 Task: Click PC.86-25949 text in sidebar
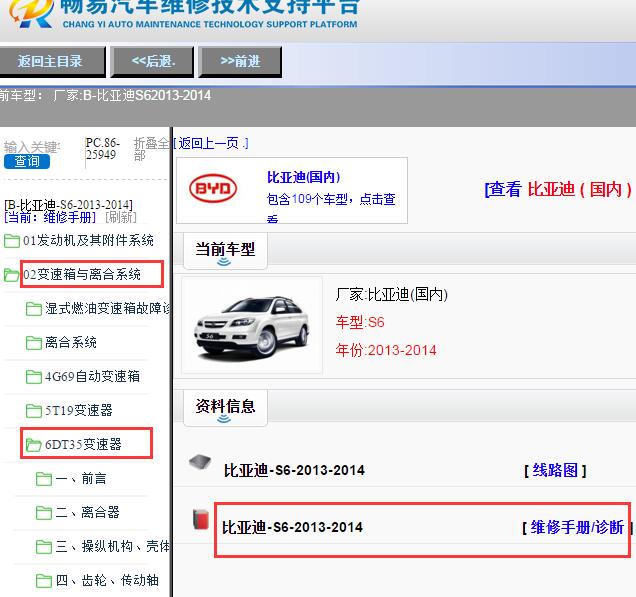(103, 149)
